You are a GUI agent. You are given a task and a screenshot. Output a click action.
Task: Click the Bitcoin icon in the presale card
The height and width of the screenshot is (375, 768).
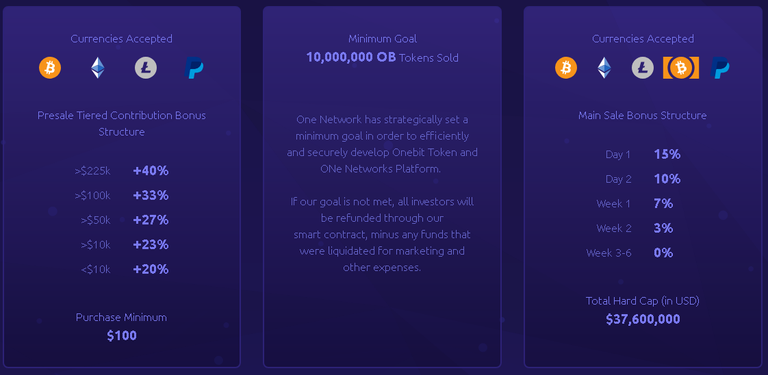[50, 68]
